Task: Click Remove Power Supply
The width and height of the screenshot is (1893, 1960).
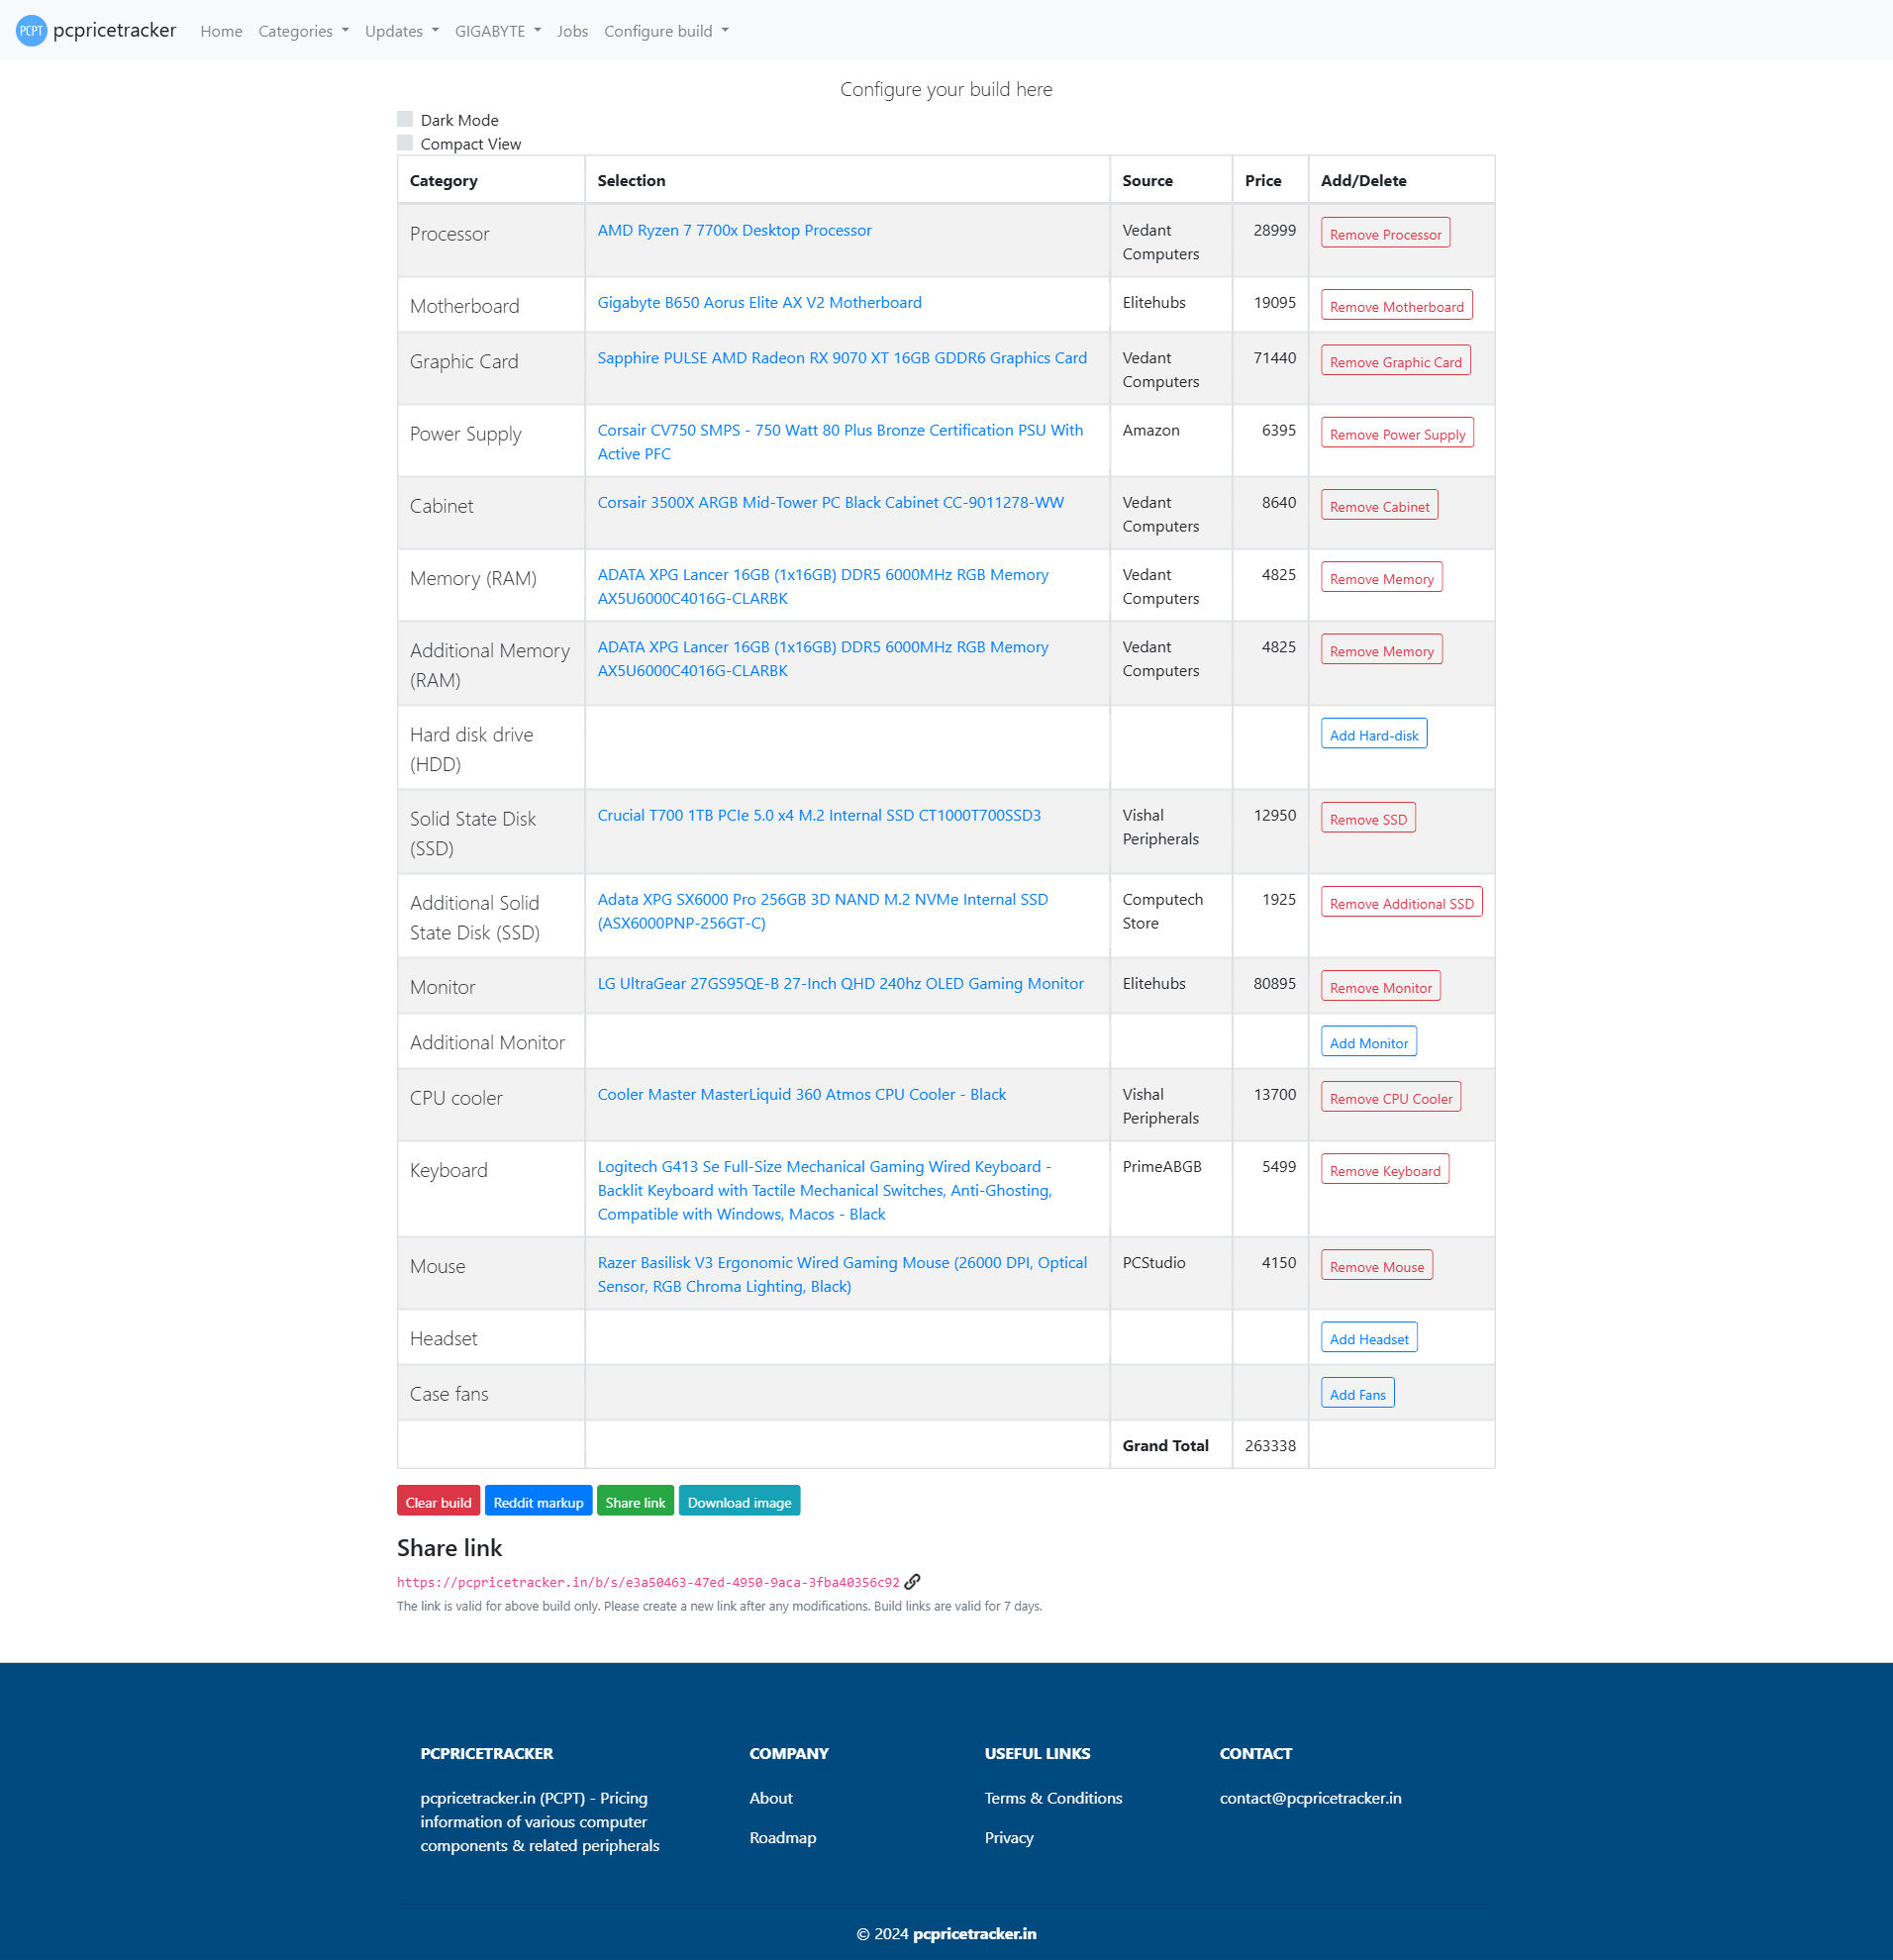Action: tap(1397, 434)
